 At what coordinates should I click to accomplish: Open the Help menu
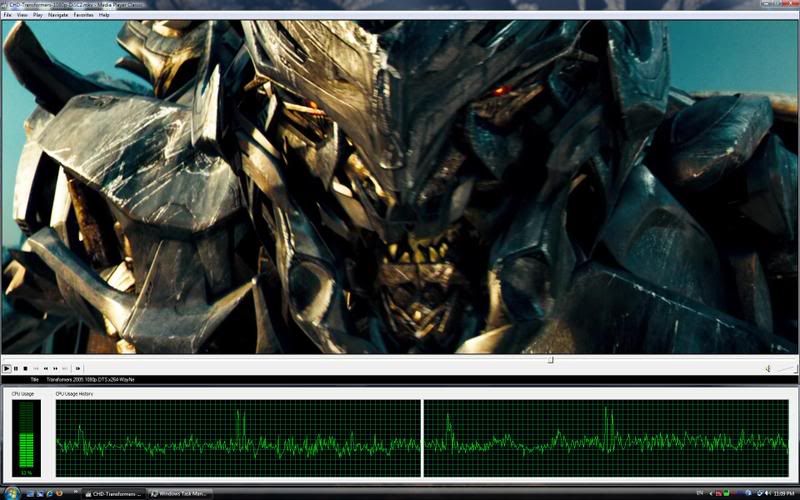point(104,15)
